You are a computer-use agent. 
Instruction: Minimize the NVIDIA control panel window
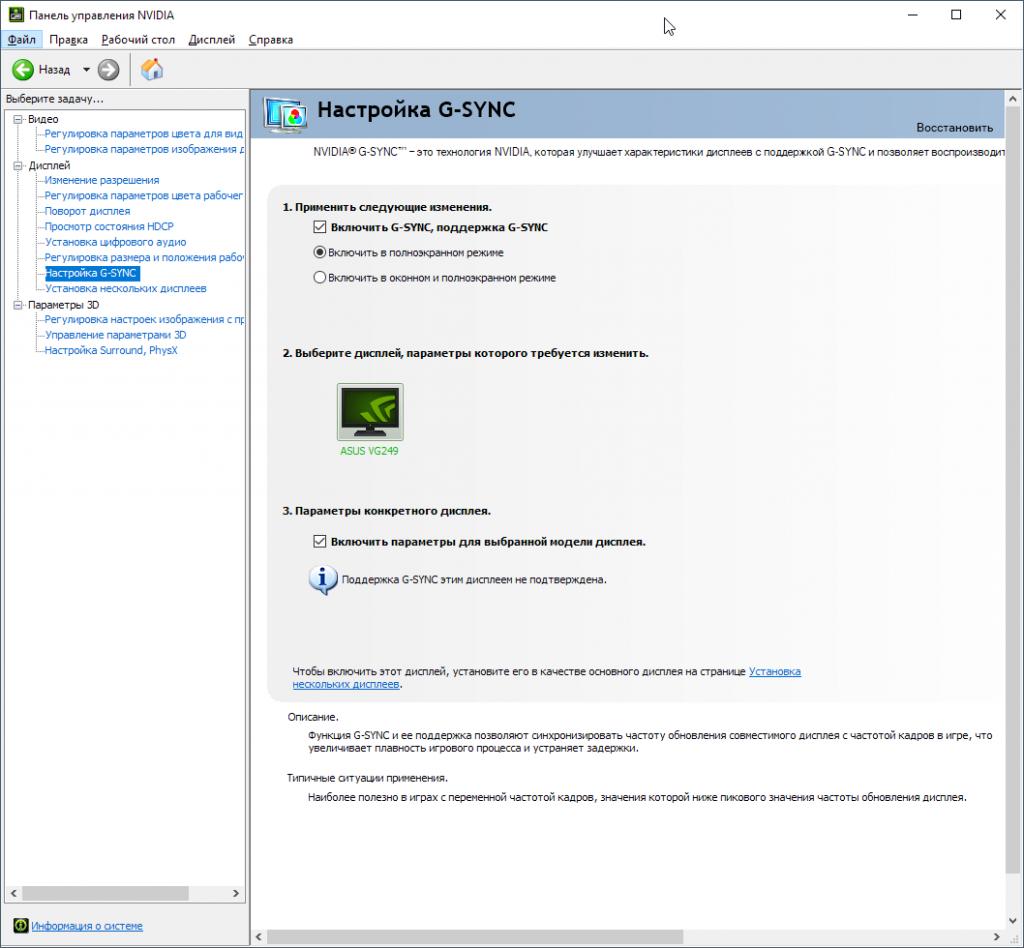tap(913, 14)
